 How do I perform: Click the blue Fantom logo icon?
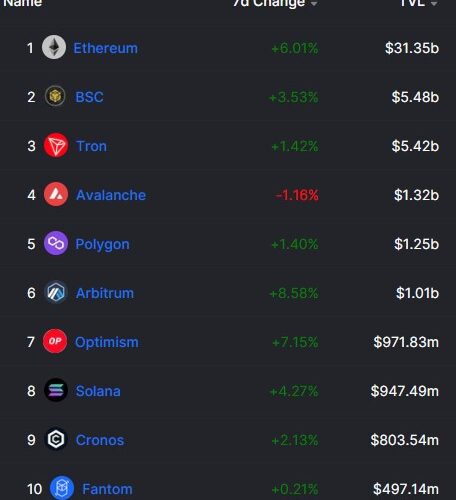[x=62, y=488]
